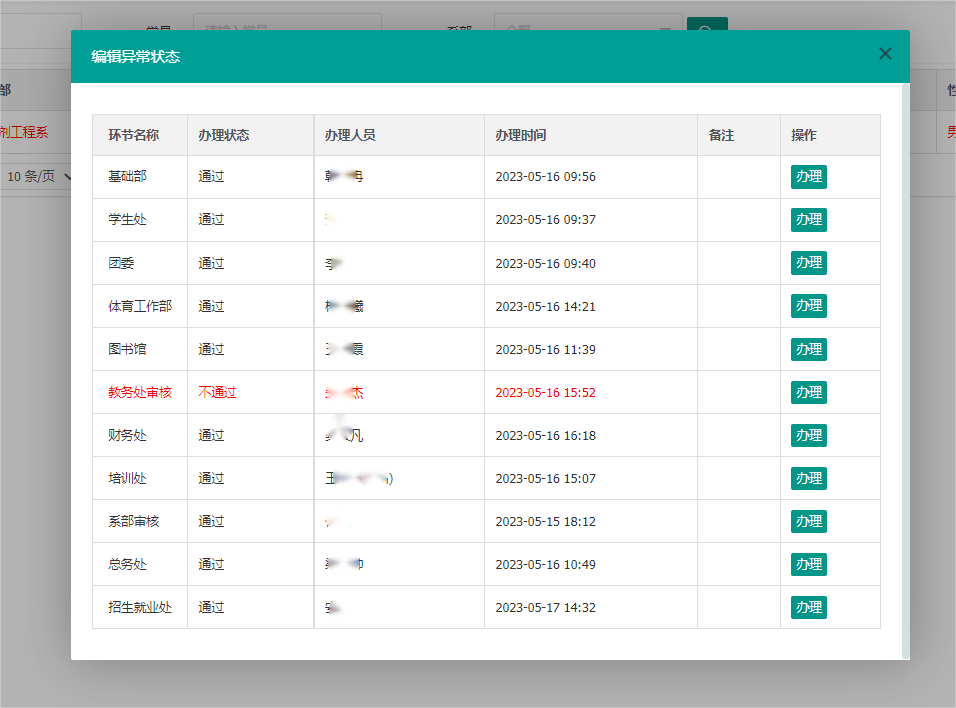Viewport: 956px width, 708px height.
Task: Click 办理 button for 学生处 row
Action: coord(808,220)
